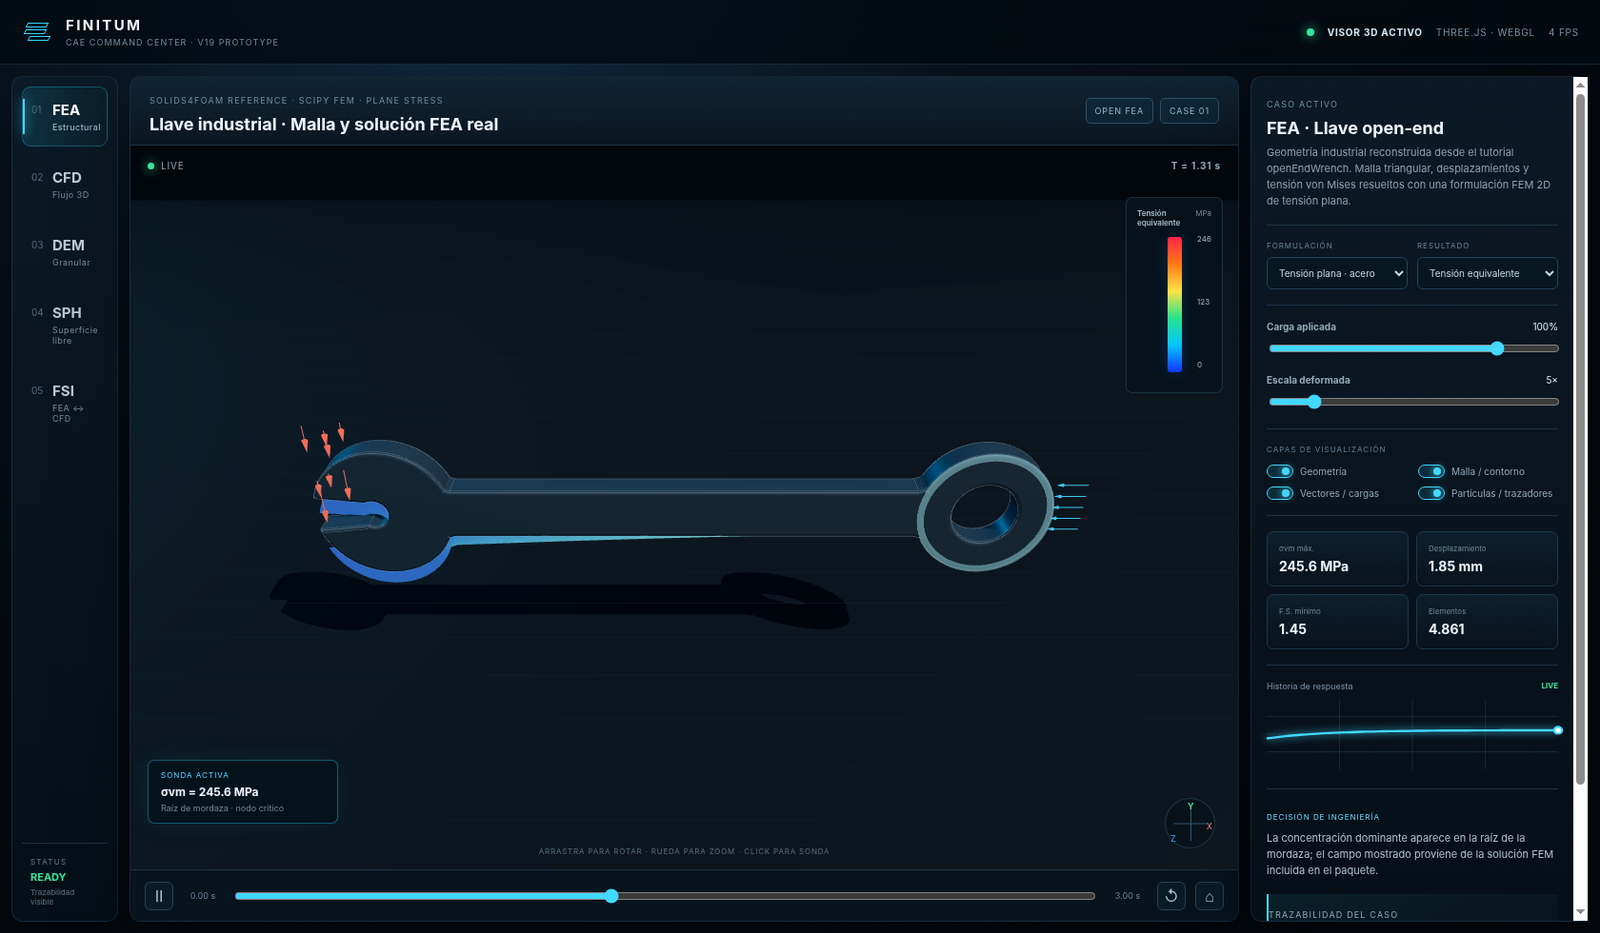
Task: Click the playback timeline slider
Action: (x=665, y=896)
